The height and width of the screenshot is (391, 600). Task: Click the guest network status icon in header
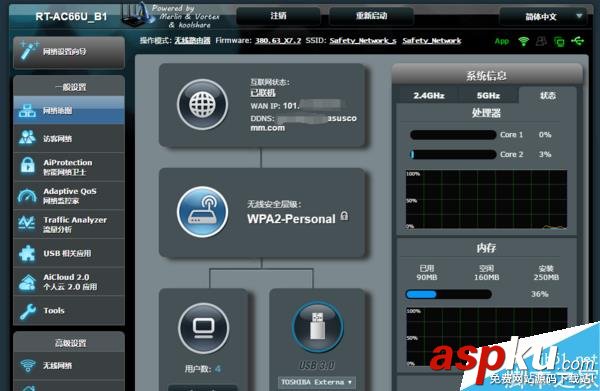pyautogui.click(x=541, y=41)
